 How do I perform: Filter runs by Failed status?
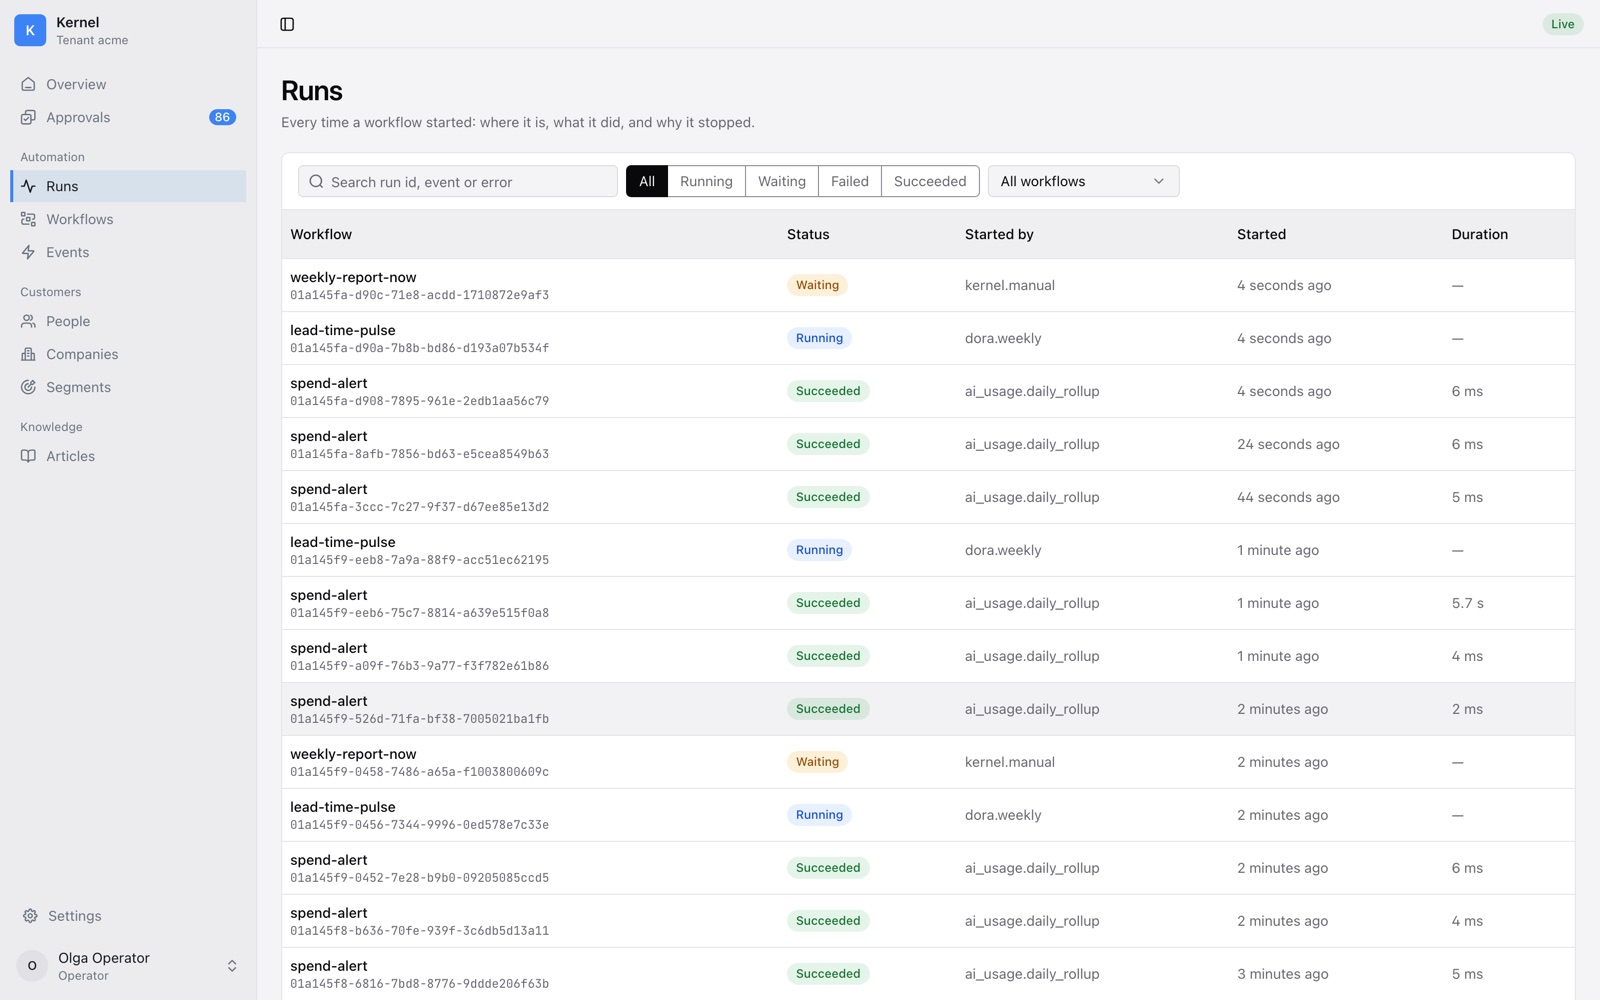pos(849,181)
